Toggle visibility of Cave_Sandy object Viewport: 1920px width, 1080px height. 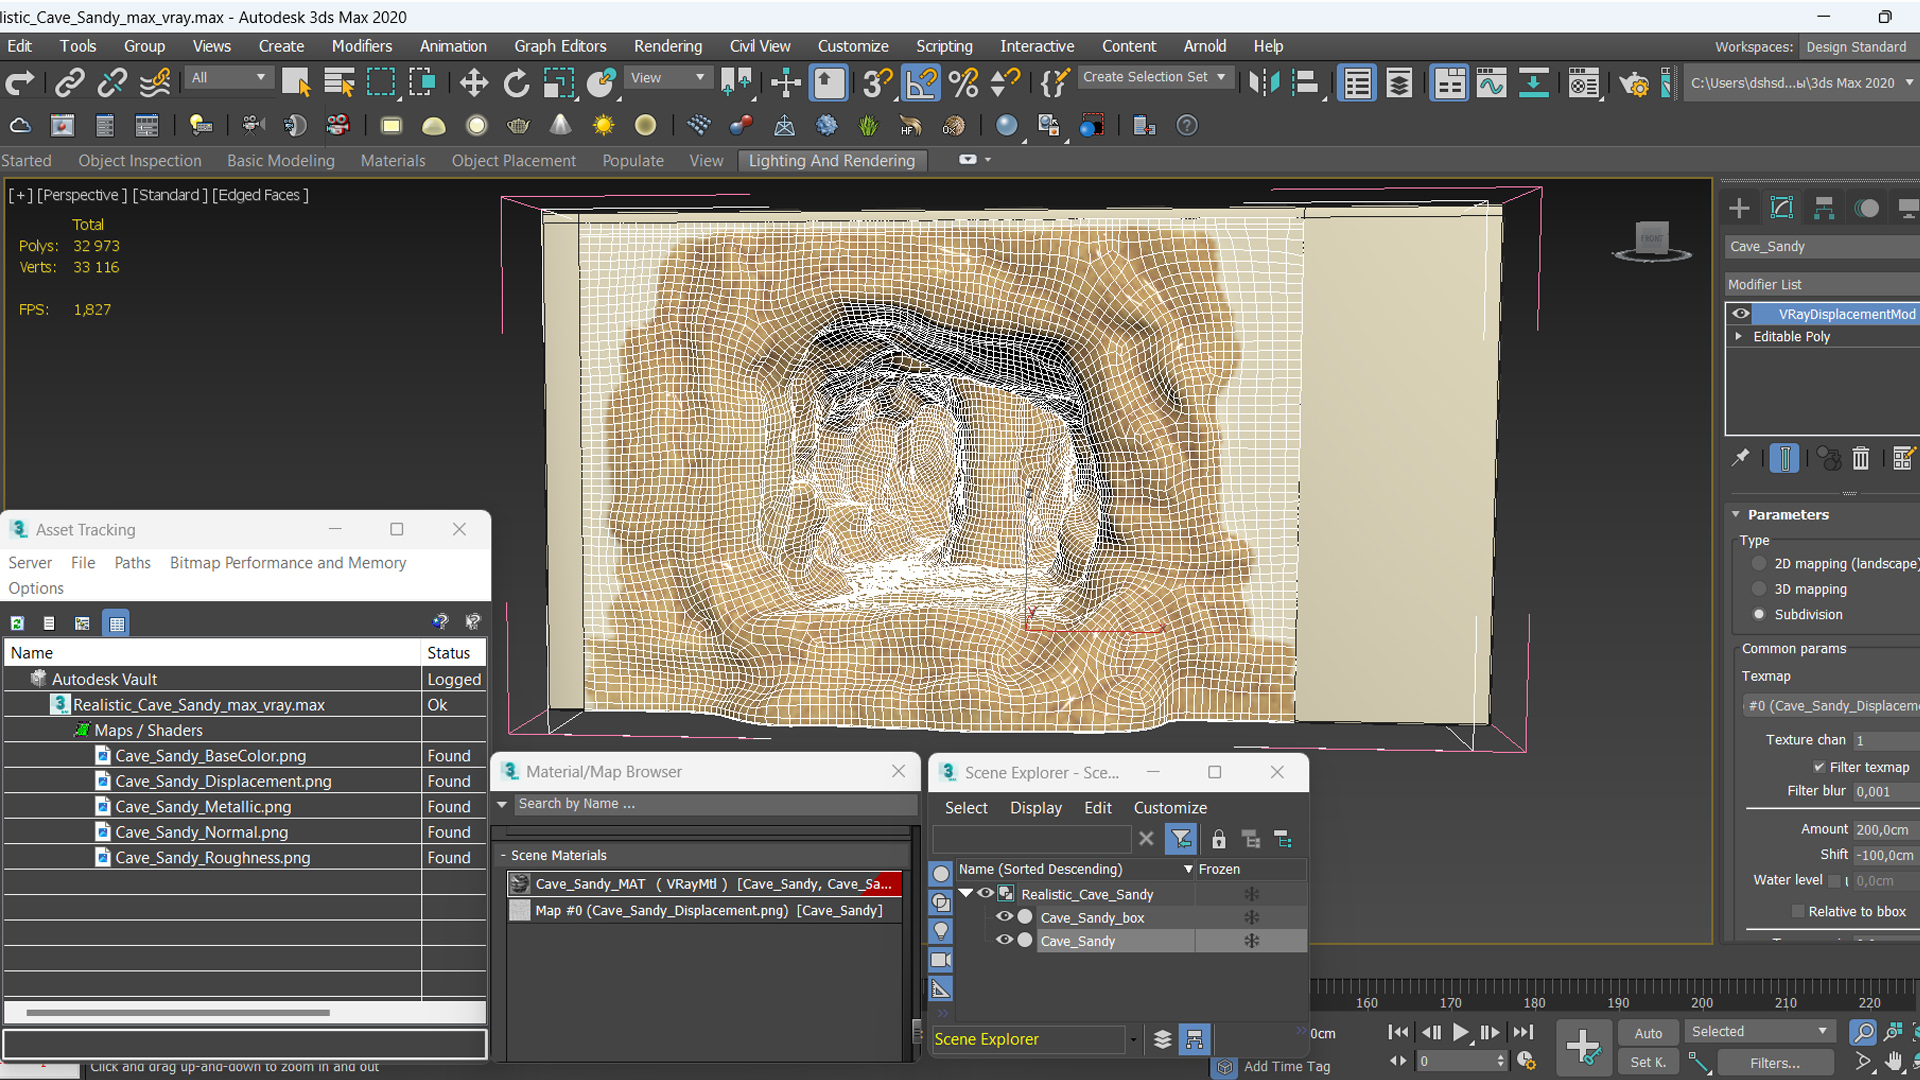[x=1007, y=940]
